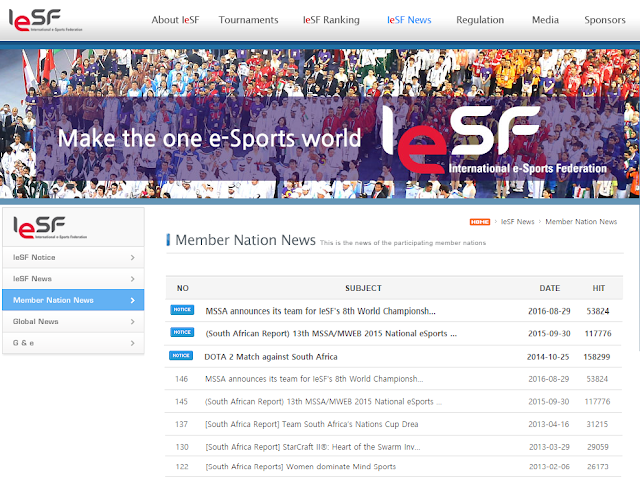This screenshot has height=477, width=640.
Task: Open notice post 13th MSSA/MWEB 2015 National eSports
Action: [331, 333]
